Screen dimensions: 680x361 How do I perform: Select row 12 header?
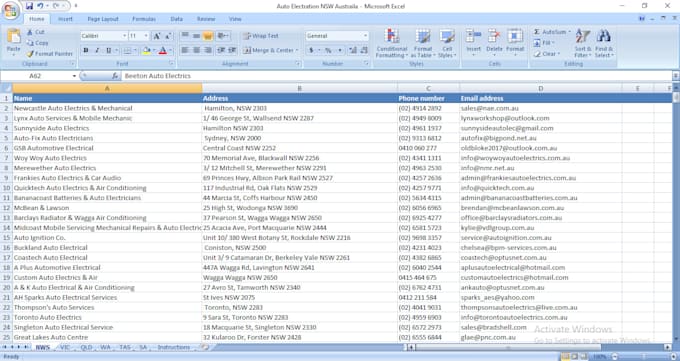click(6, 208)
